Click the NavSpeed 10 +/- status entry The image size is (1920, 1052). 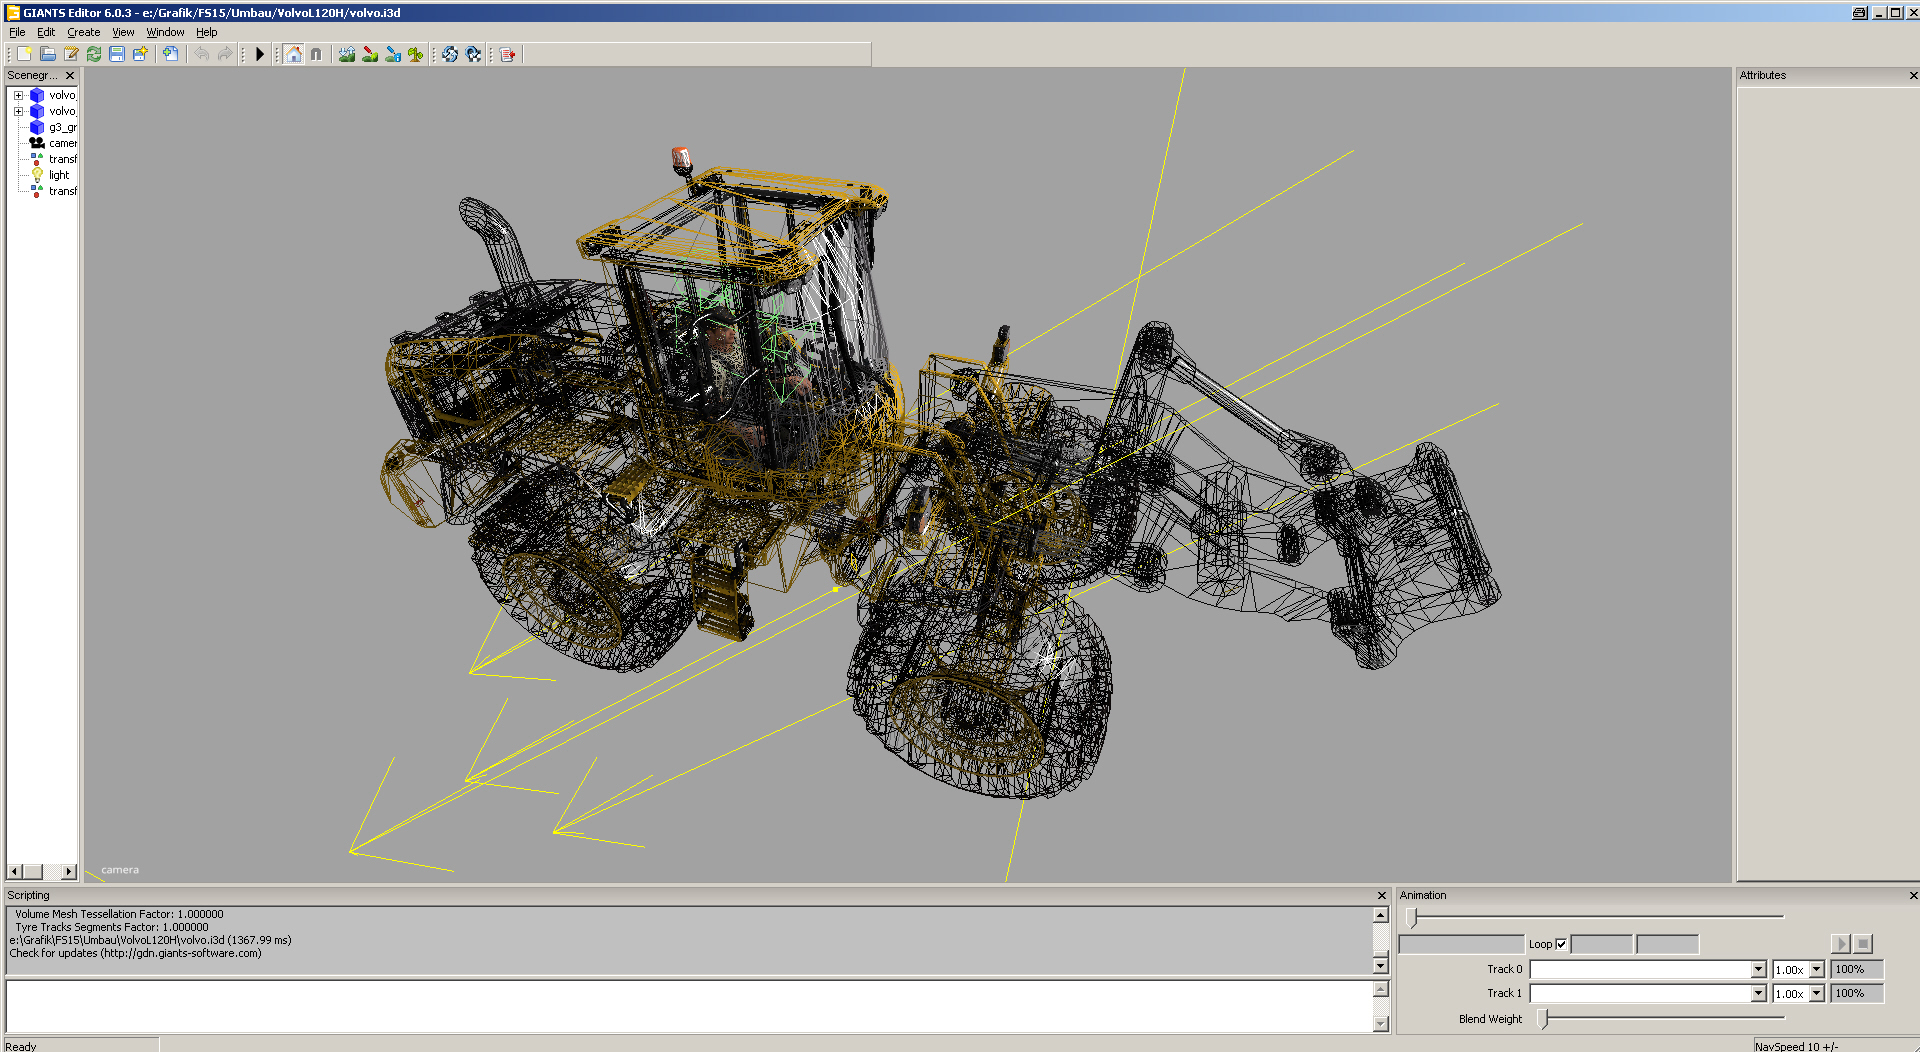[1796, 1046]
